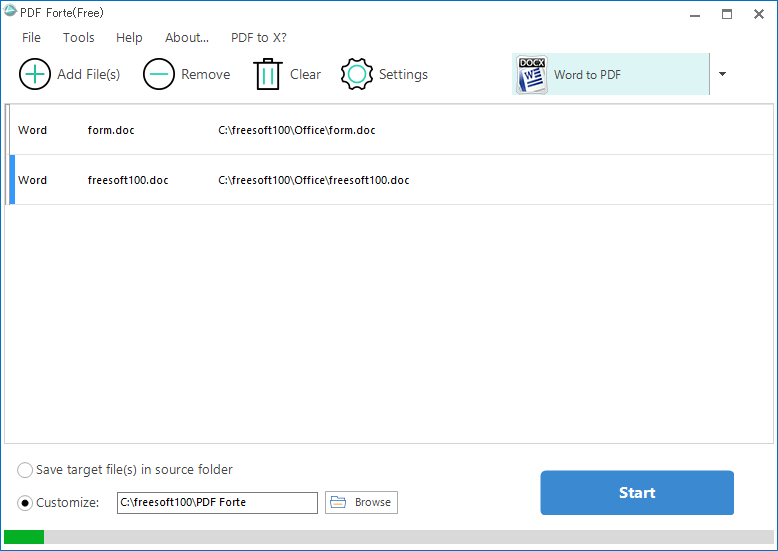778x551 pixels.
Task: Select the freesoft100.doc file name
Action: (128, 180)
